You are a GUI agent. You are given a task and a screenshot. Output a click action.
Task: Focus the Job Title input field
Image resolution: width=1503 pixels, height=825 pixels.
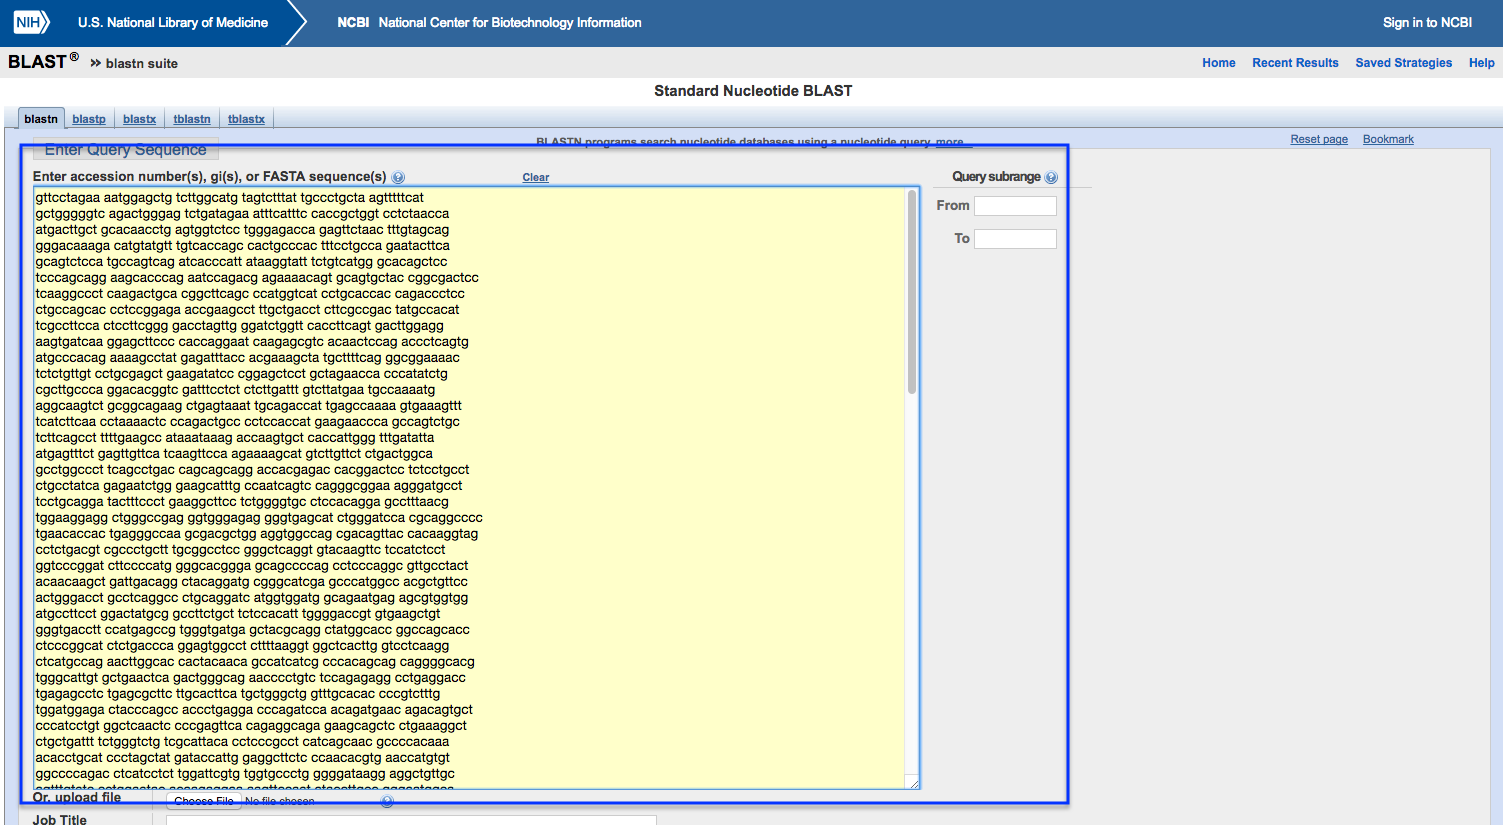411,820
